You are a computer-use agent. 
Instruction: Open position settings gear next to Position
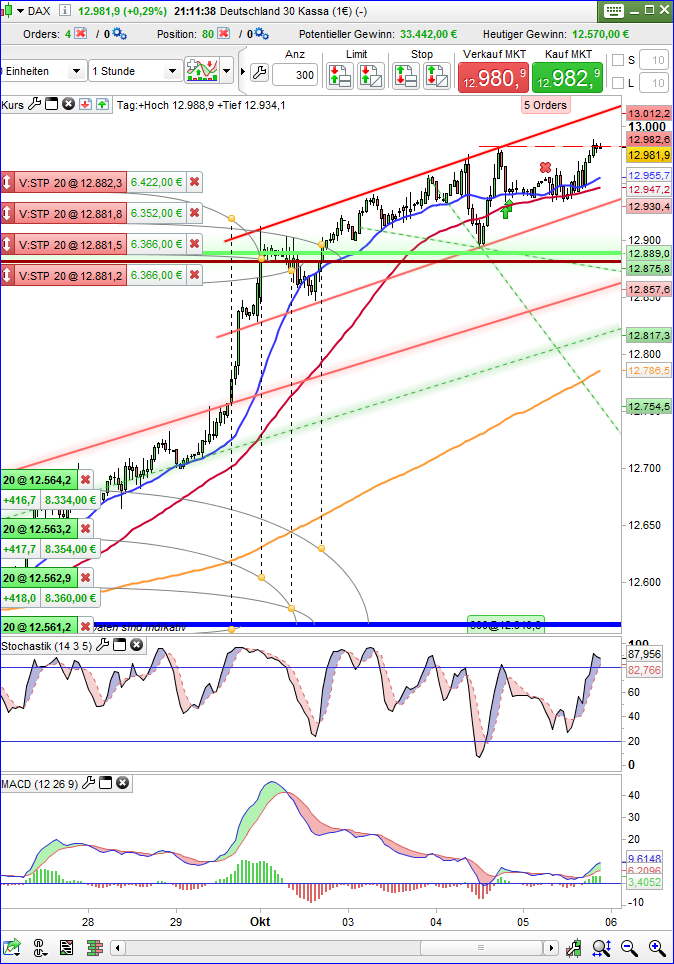click(x=261, y=33)
